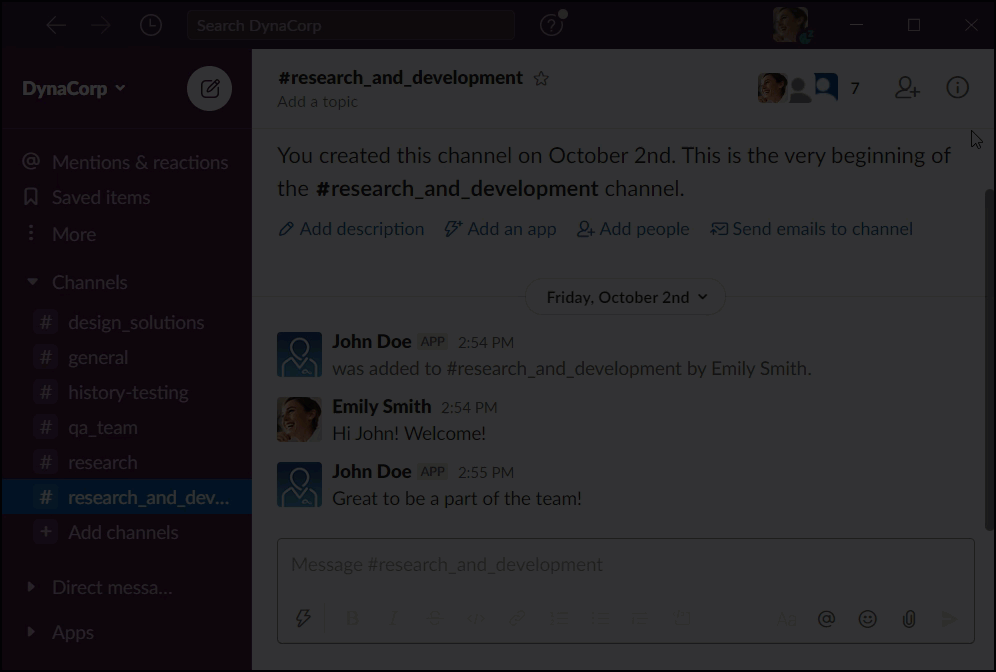
Task: Click Add channels in sidebar
Action: [x=126, y=532]
